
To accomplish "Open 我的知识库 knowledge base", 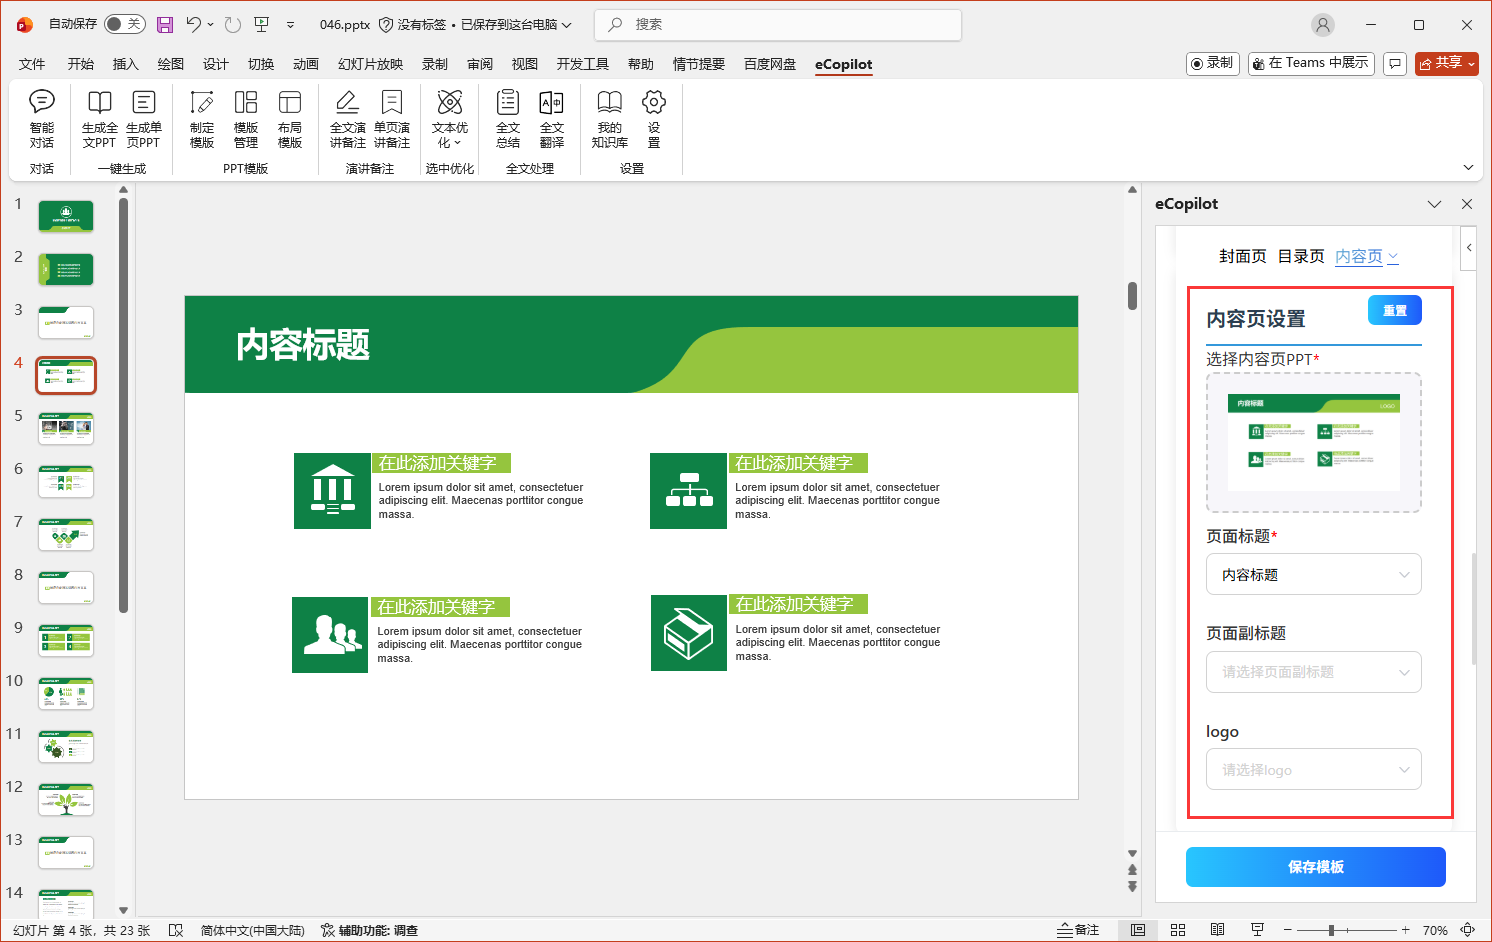I will 609,119.
